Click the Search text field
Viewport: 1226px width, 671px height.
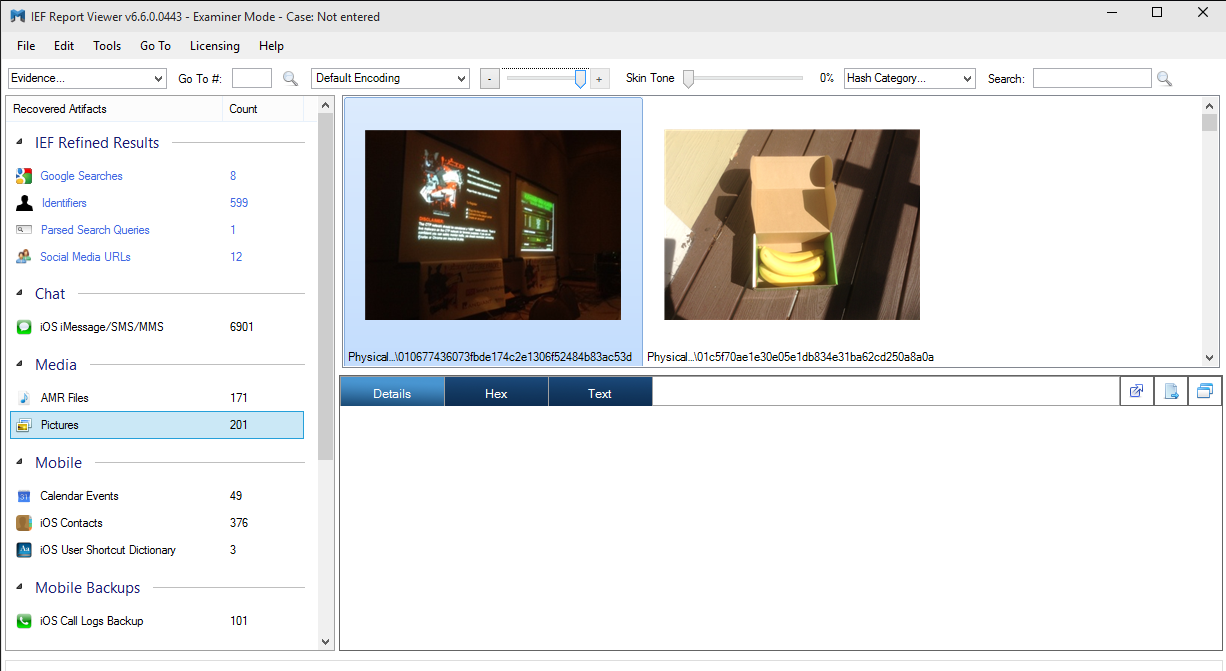pyautogui.click(x=1092, y=78)
